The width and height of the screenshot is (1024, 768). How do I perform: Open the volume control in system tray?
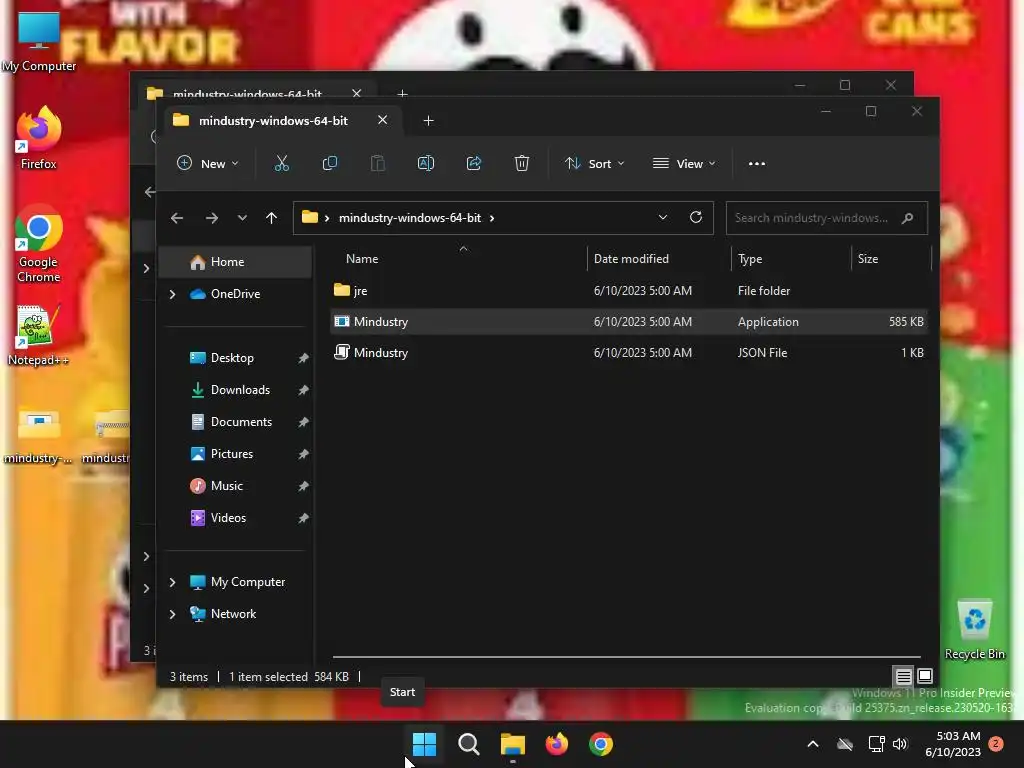(x=900, y=744)
